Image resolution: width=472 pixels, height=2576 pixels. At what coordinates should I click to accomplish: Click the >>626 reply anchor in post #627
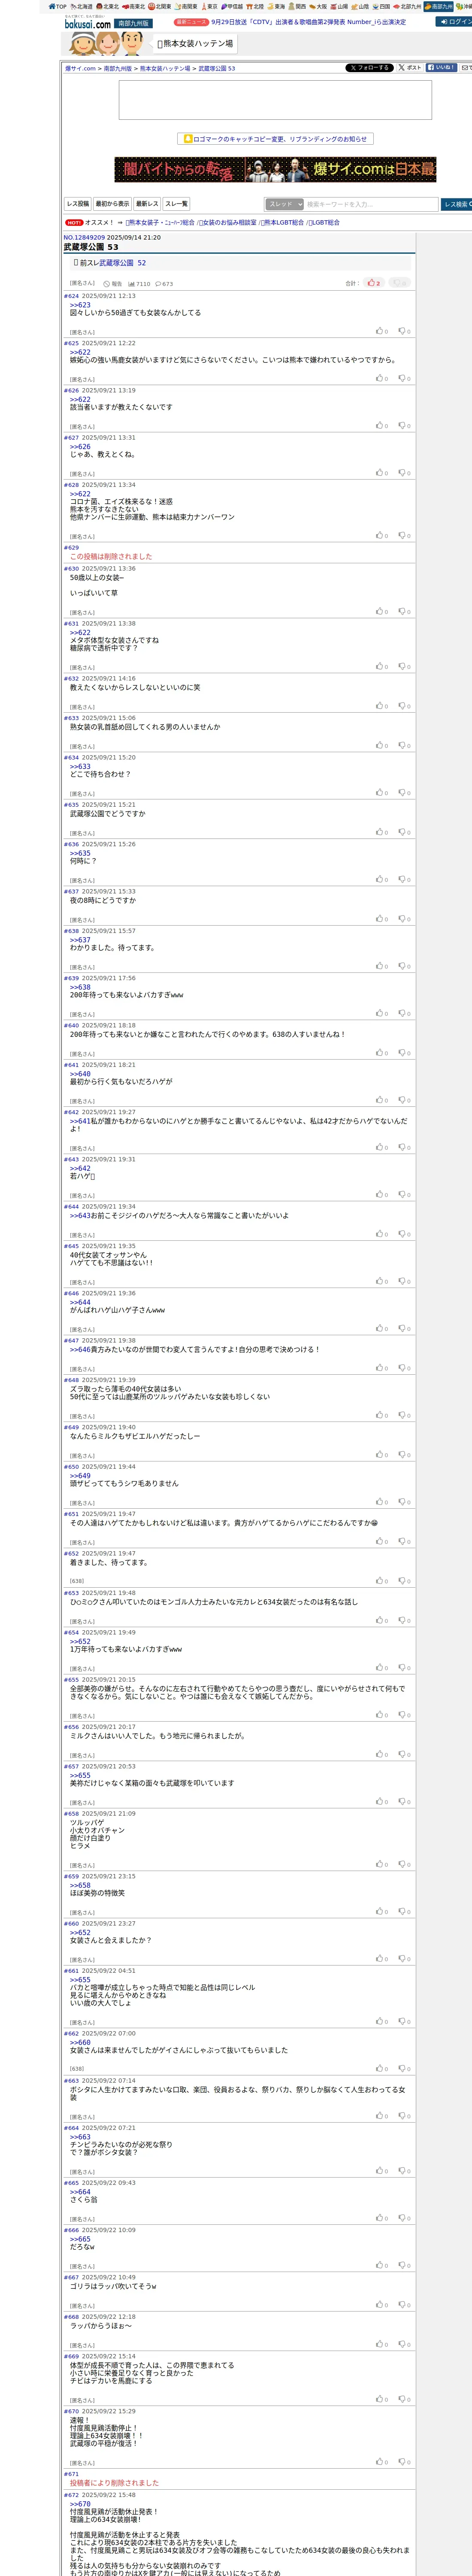[80, 446]
